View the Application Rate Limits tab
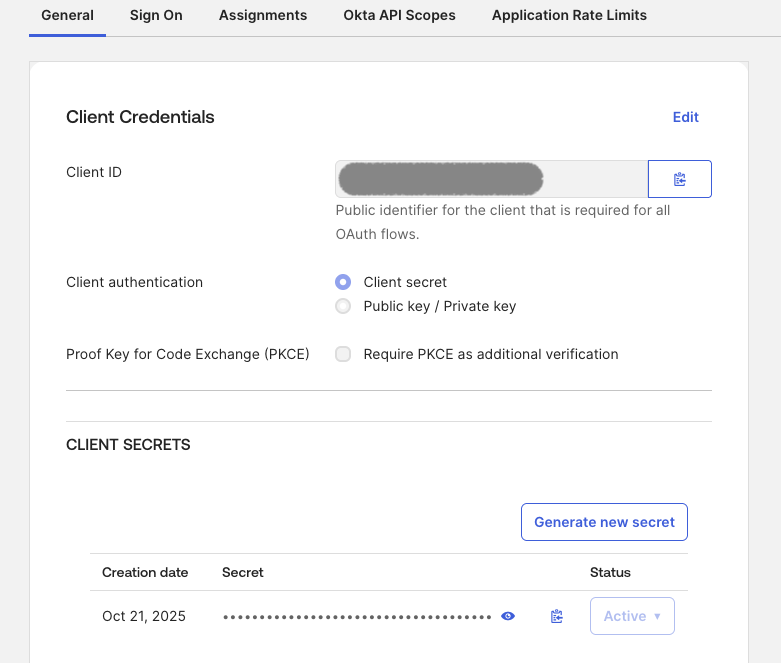The height and width of the screenshot is (663, 781). [x=569, y=15]
